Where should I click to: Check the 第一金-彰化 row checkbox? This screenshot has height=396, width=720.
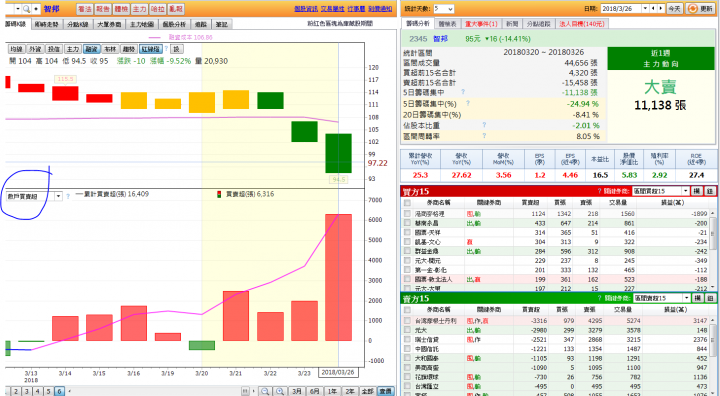coord(407,270)
